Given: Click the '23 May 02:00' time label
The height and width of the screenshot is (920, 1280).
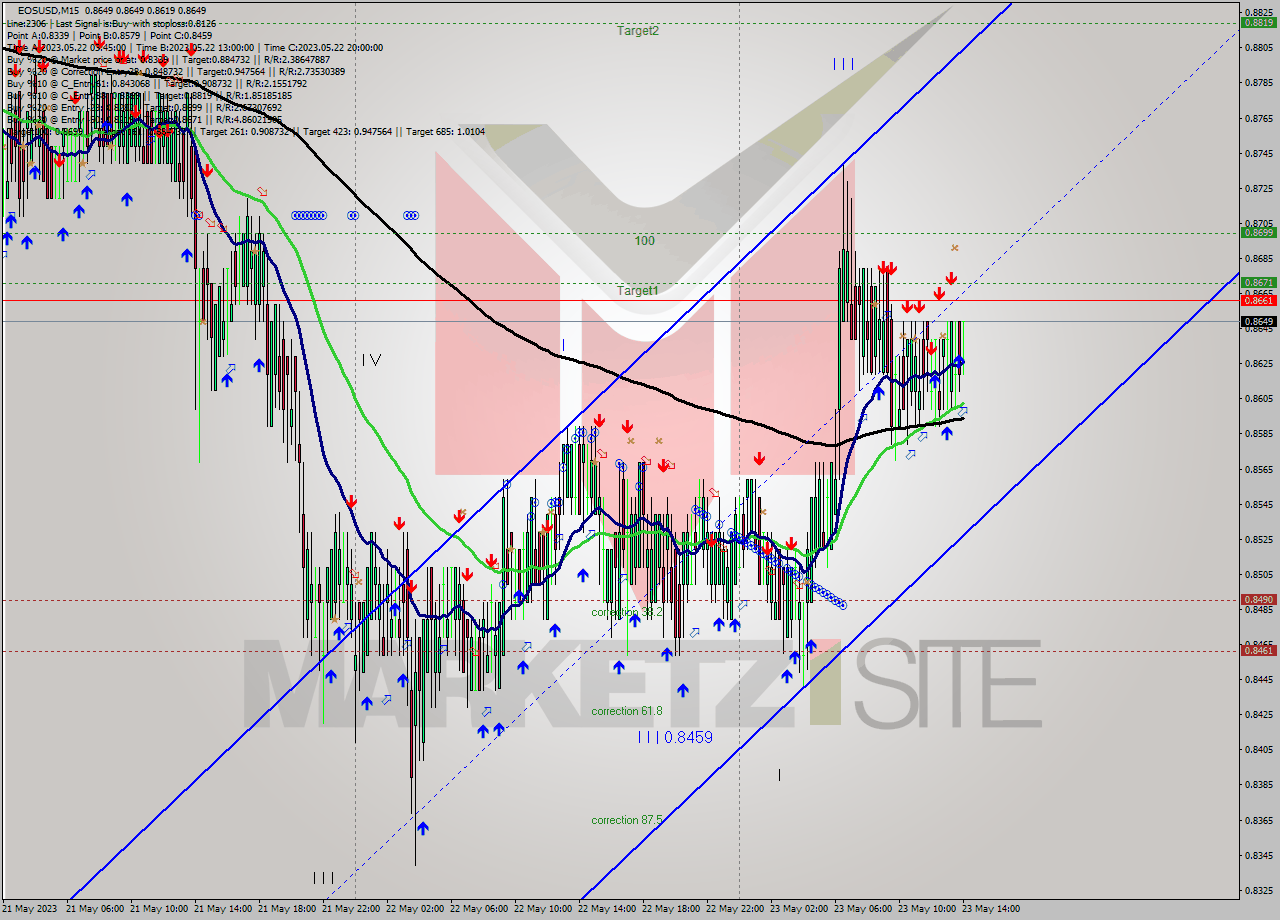Looking at the screenshot, I should click(799, 909).
